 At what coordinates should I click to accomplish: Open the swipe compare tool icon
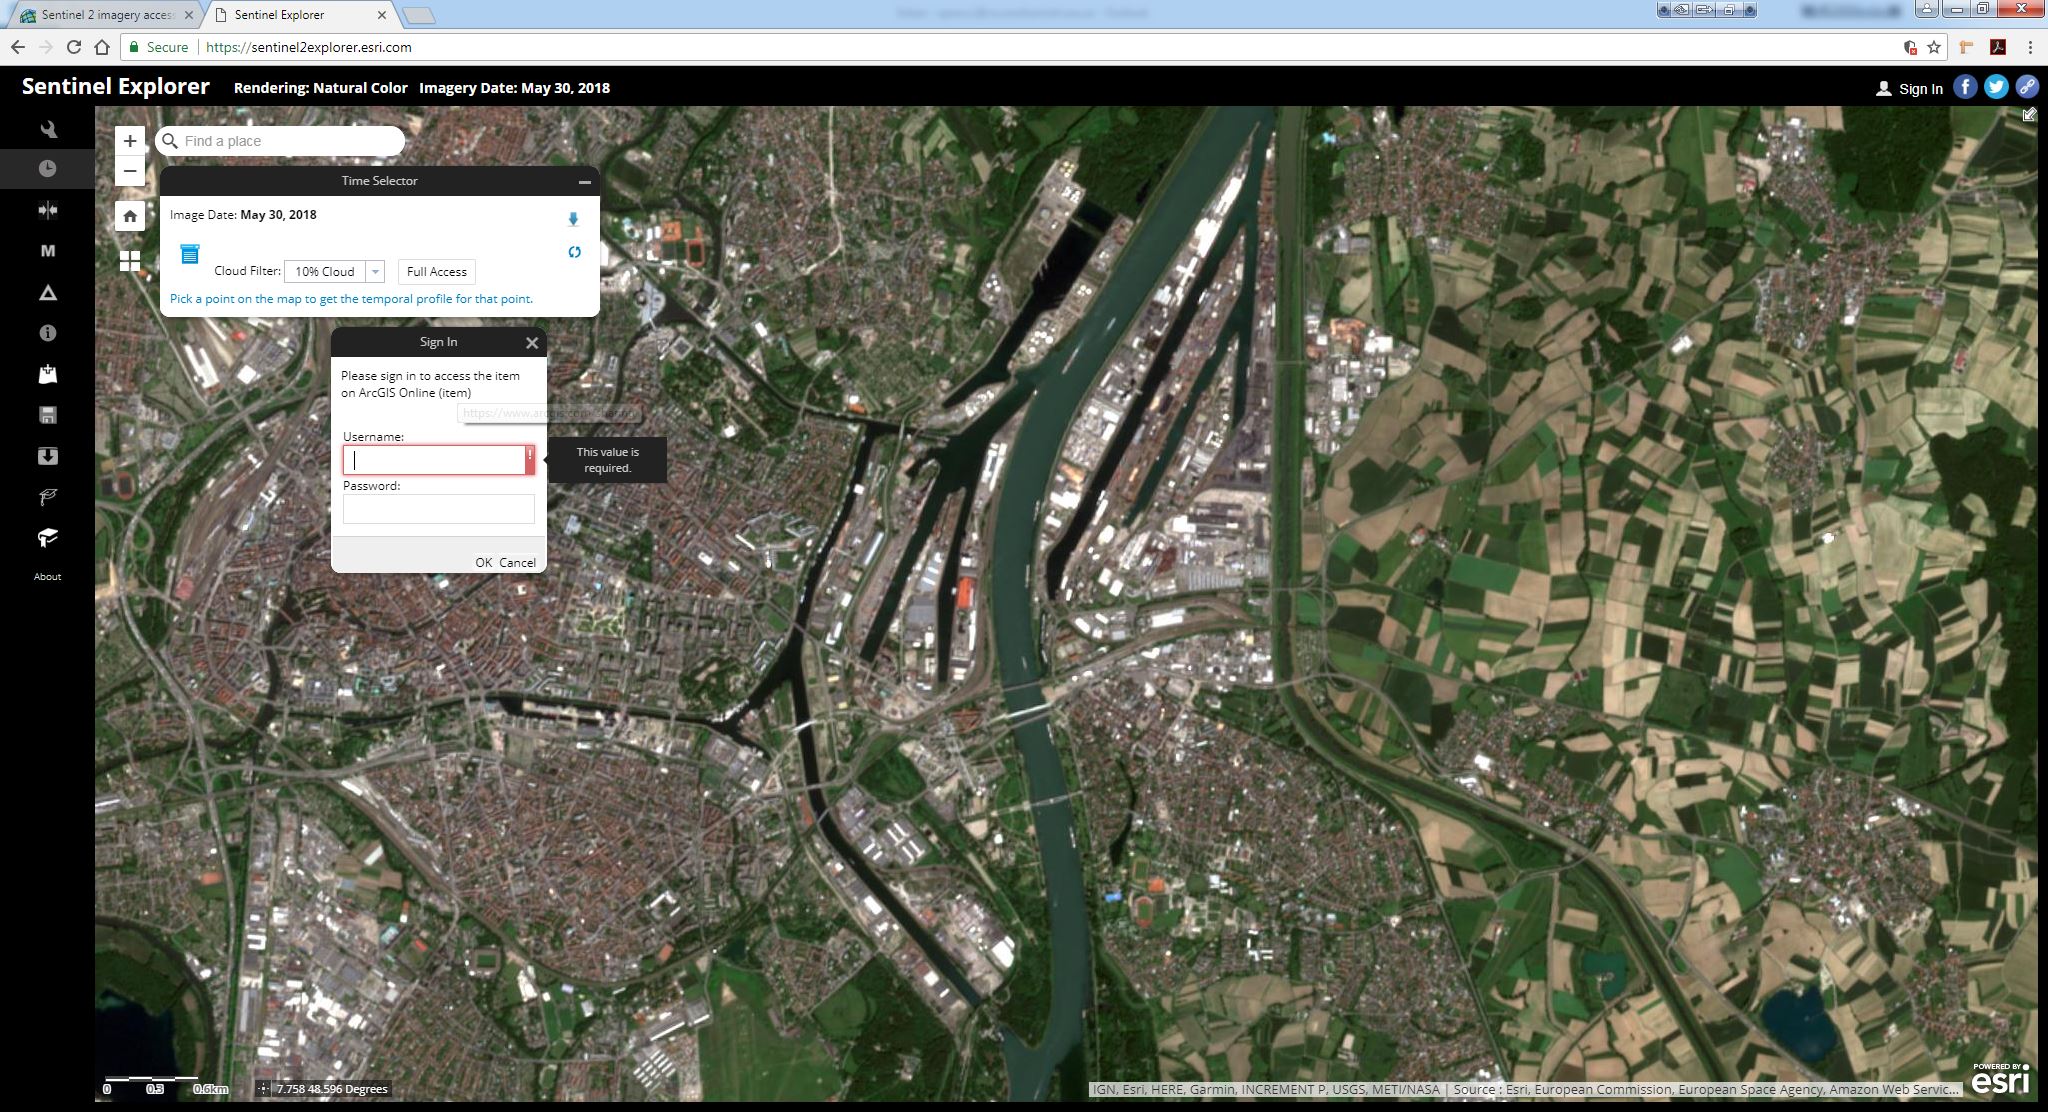pos(47,210)
